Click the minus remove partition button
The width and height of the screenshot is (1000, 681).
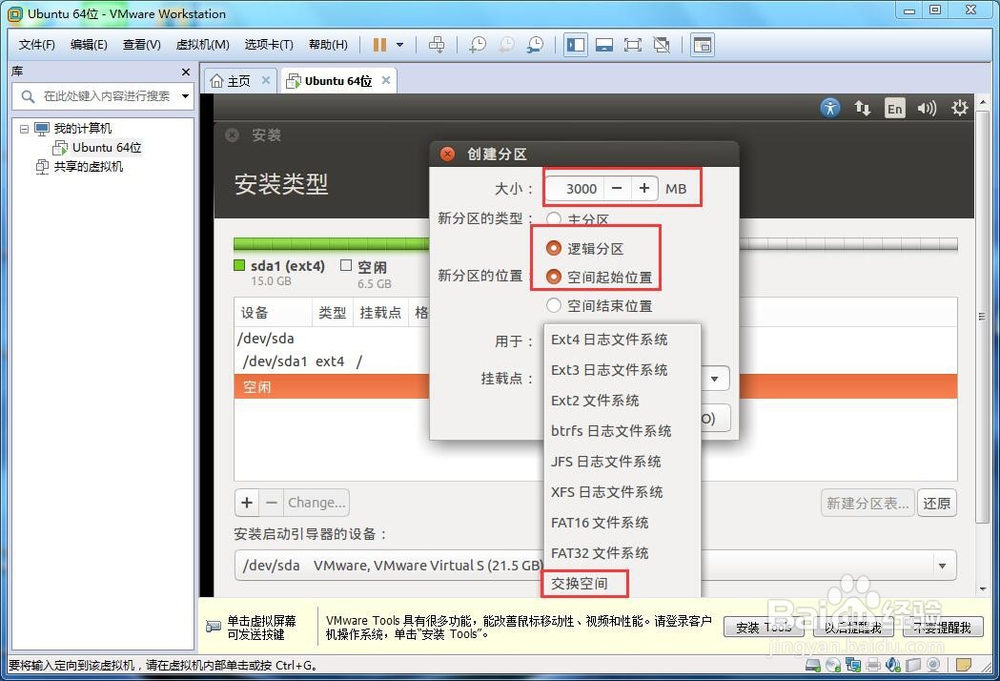(x=272, y=503)
